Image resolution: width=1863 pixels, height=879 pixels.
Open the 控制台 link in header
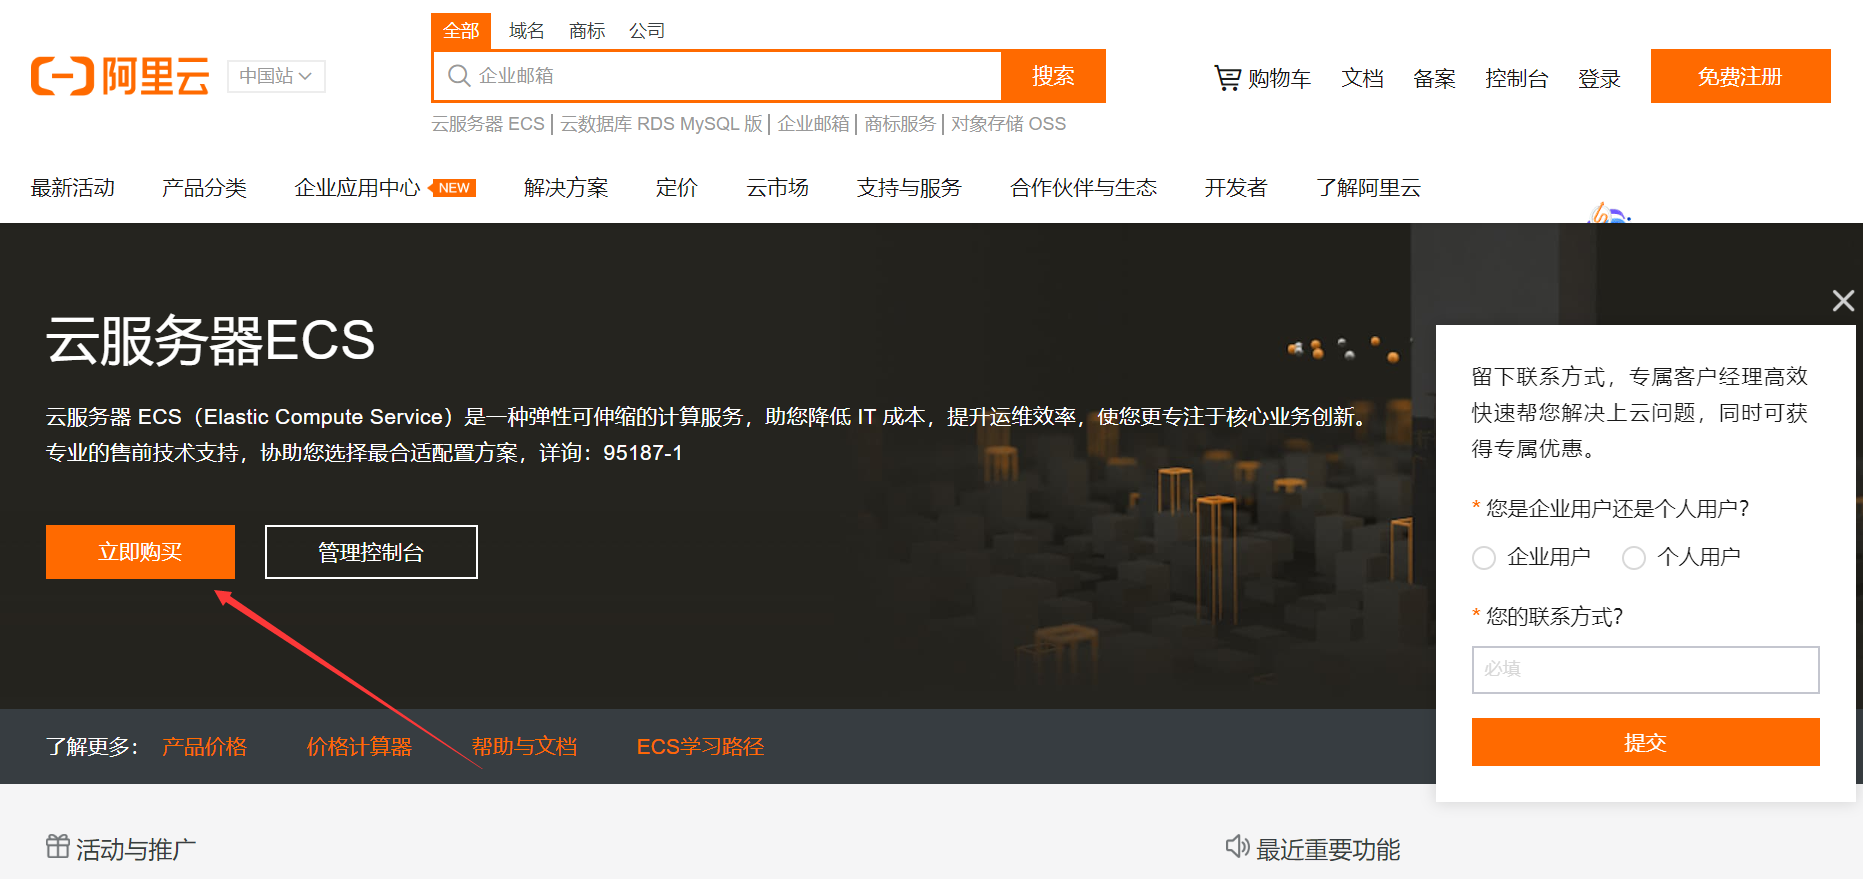click(1517, 78)
